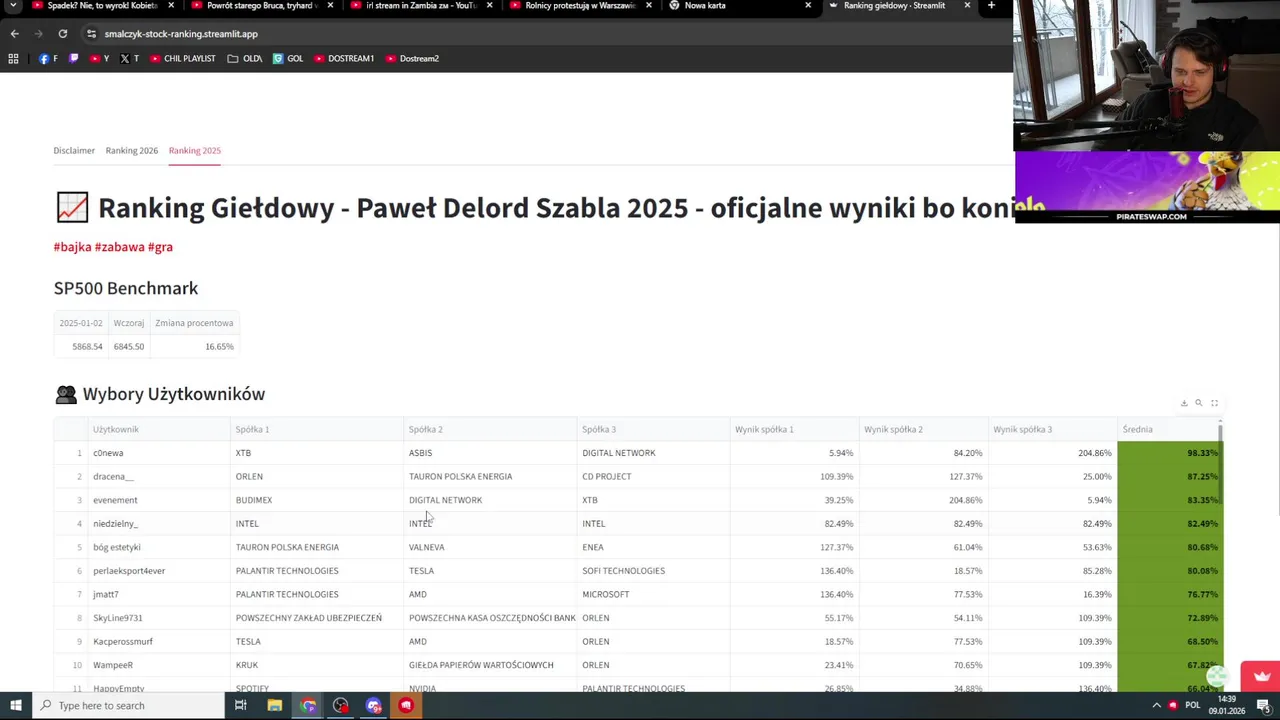Click the table's vertical scrollbar

[x=1221, y=465]
